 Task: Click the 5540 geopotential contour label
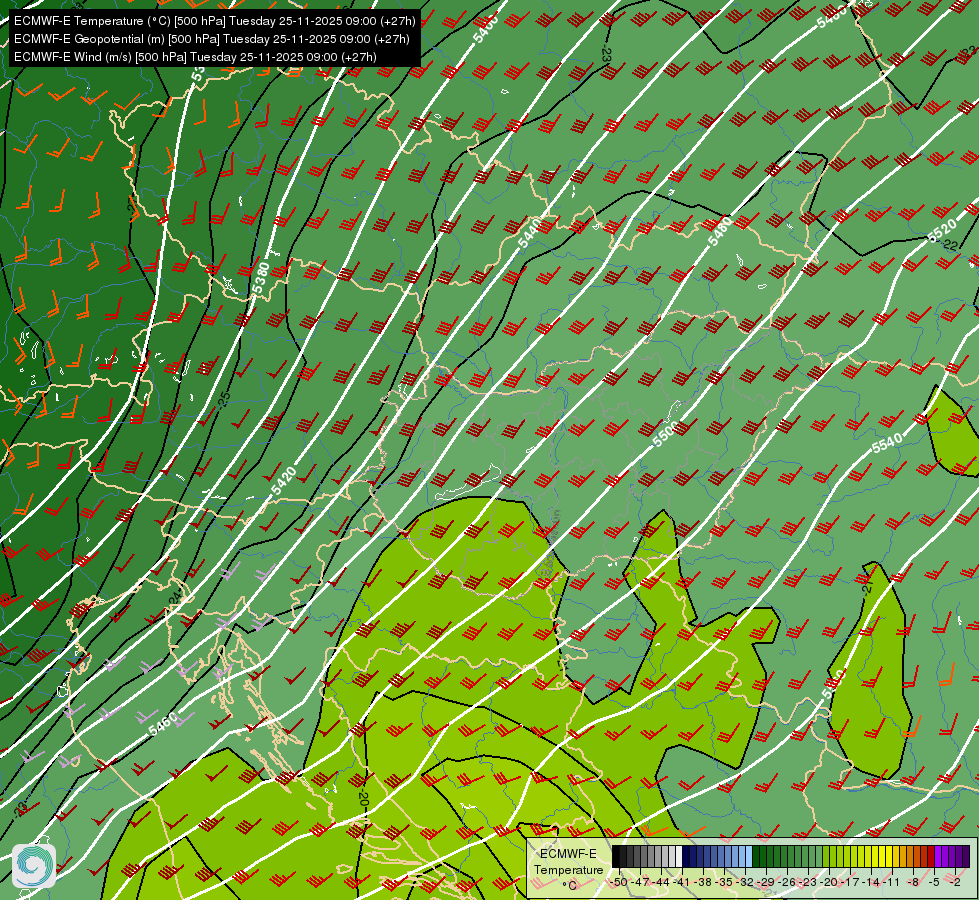[x=887, y=443]
